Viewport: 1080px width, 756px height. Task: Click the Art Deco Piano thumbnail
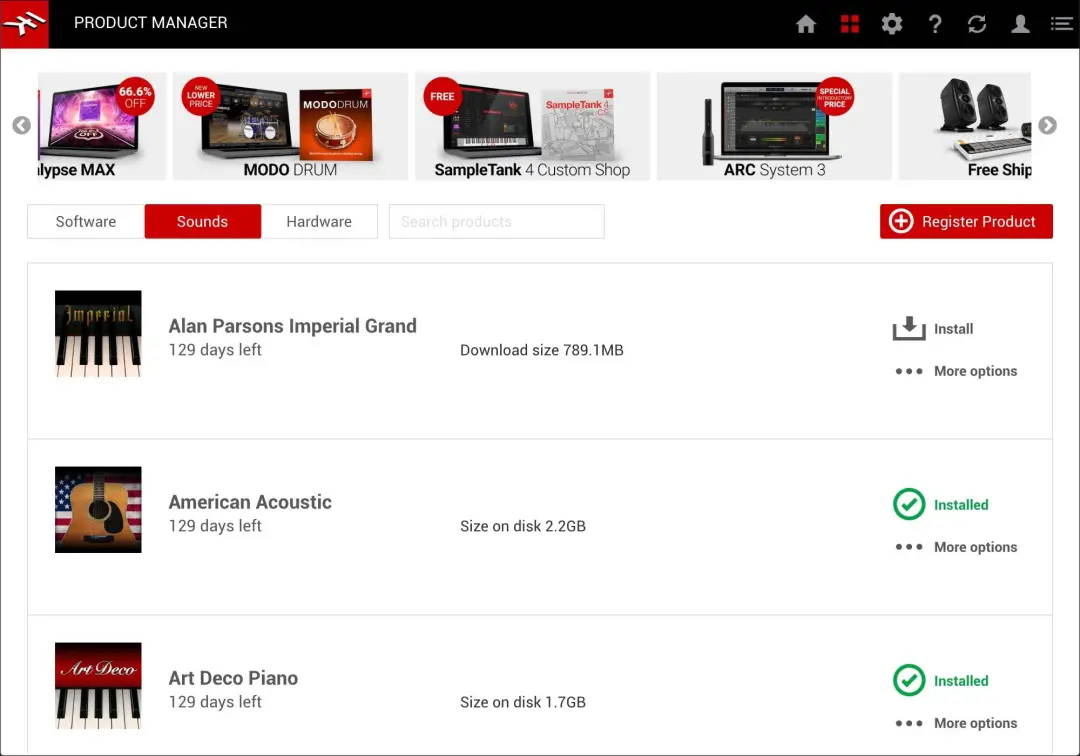click(x=98, y=686)
